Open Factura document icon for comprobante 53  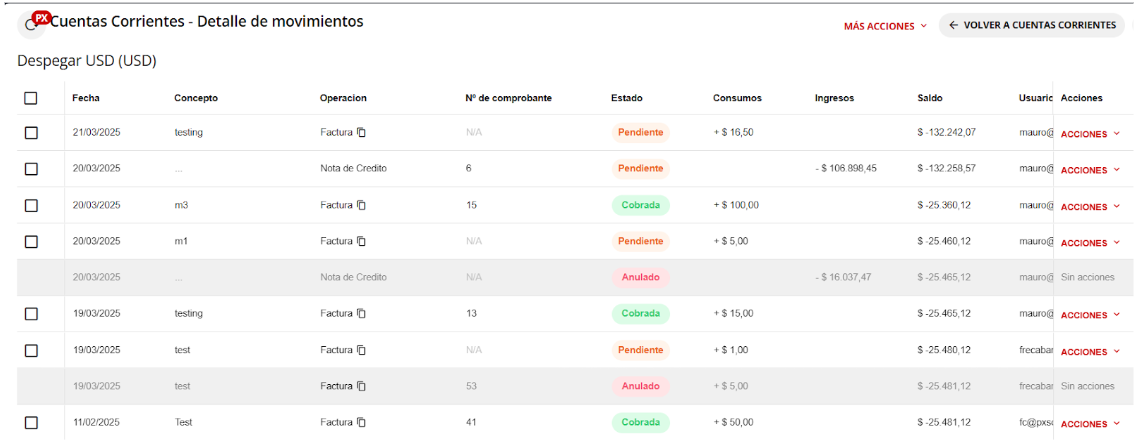[362, 386]
